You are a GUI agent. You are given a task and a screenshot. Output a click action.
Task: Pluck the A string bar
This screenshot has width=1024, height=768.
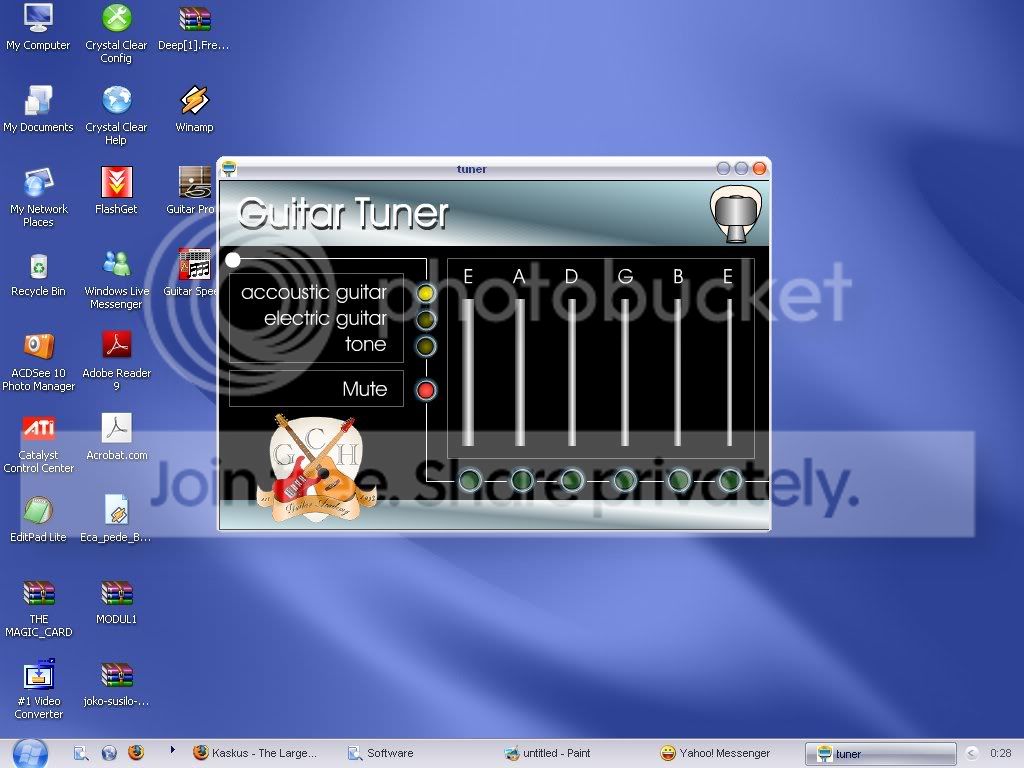[x=520, y=372]
